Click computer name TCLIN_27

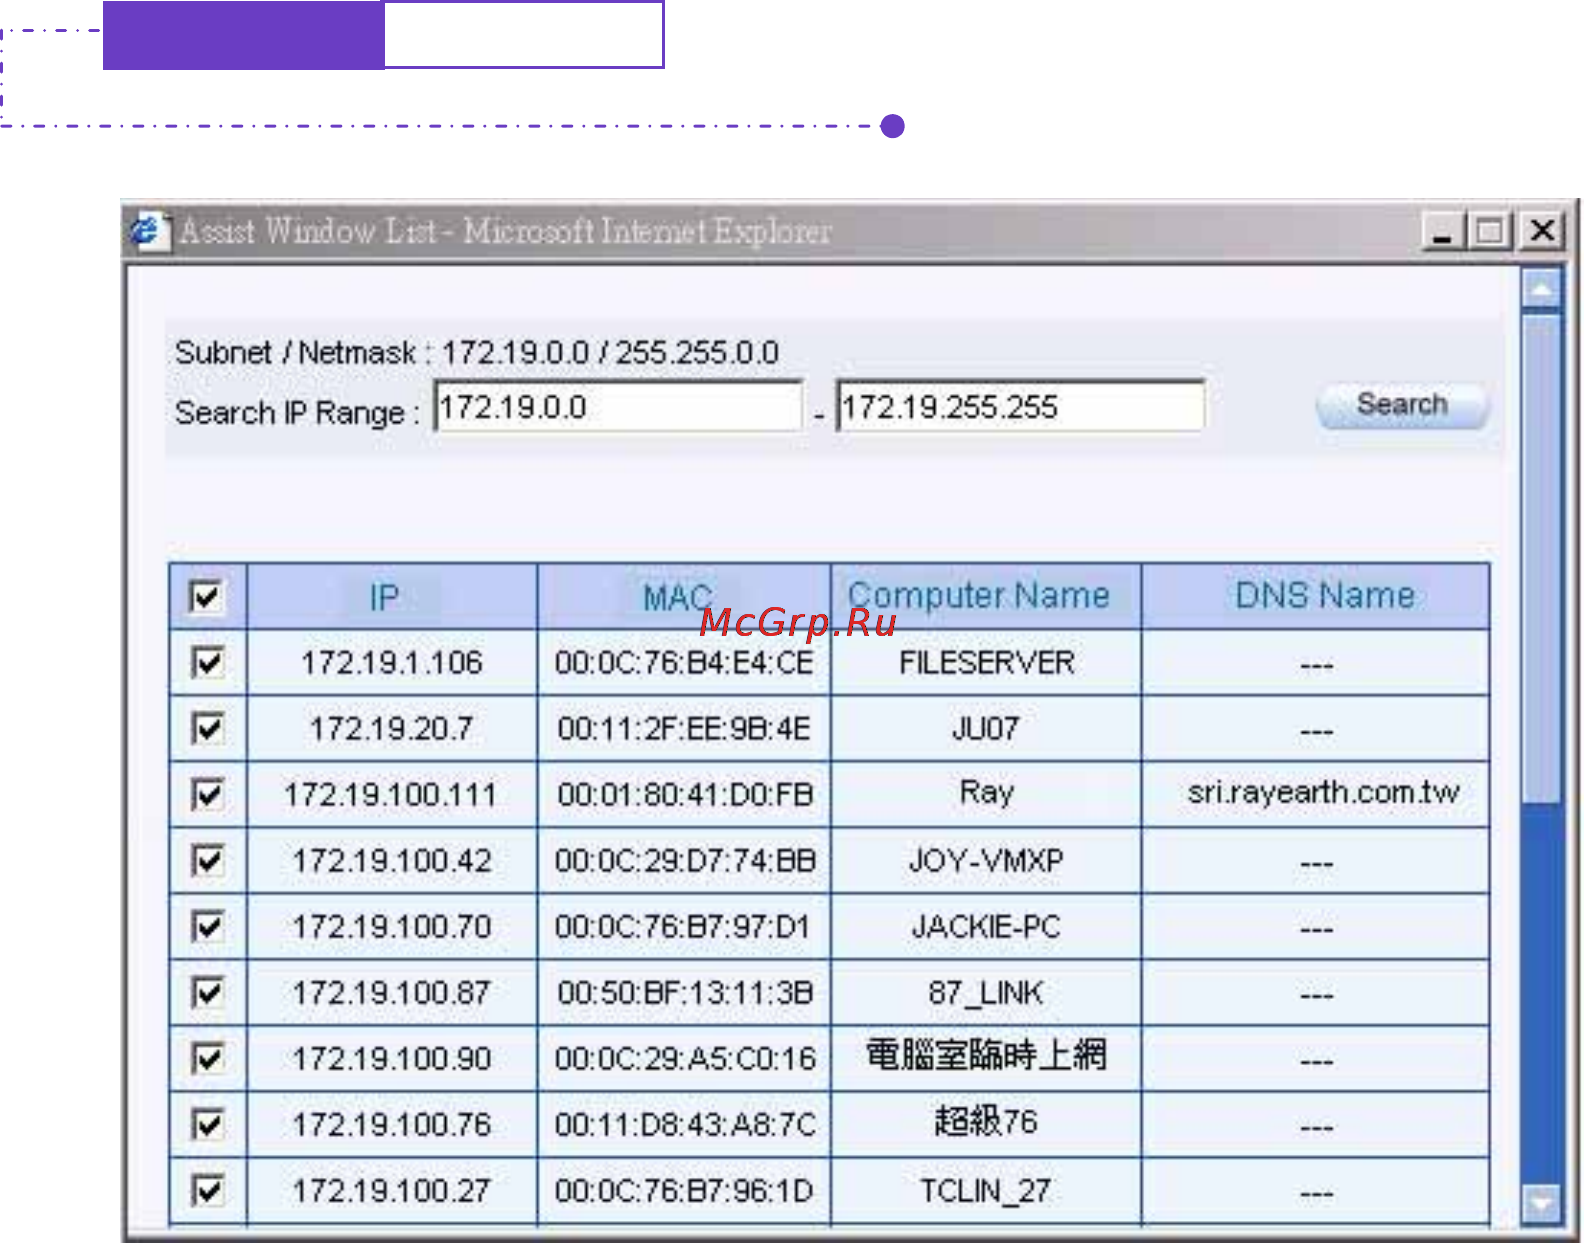point(986,1191)
